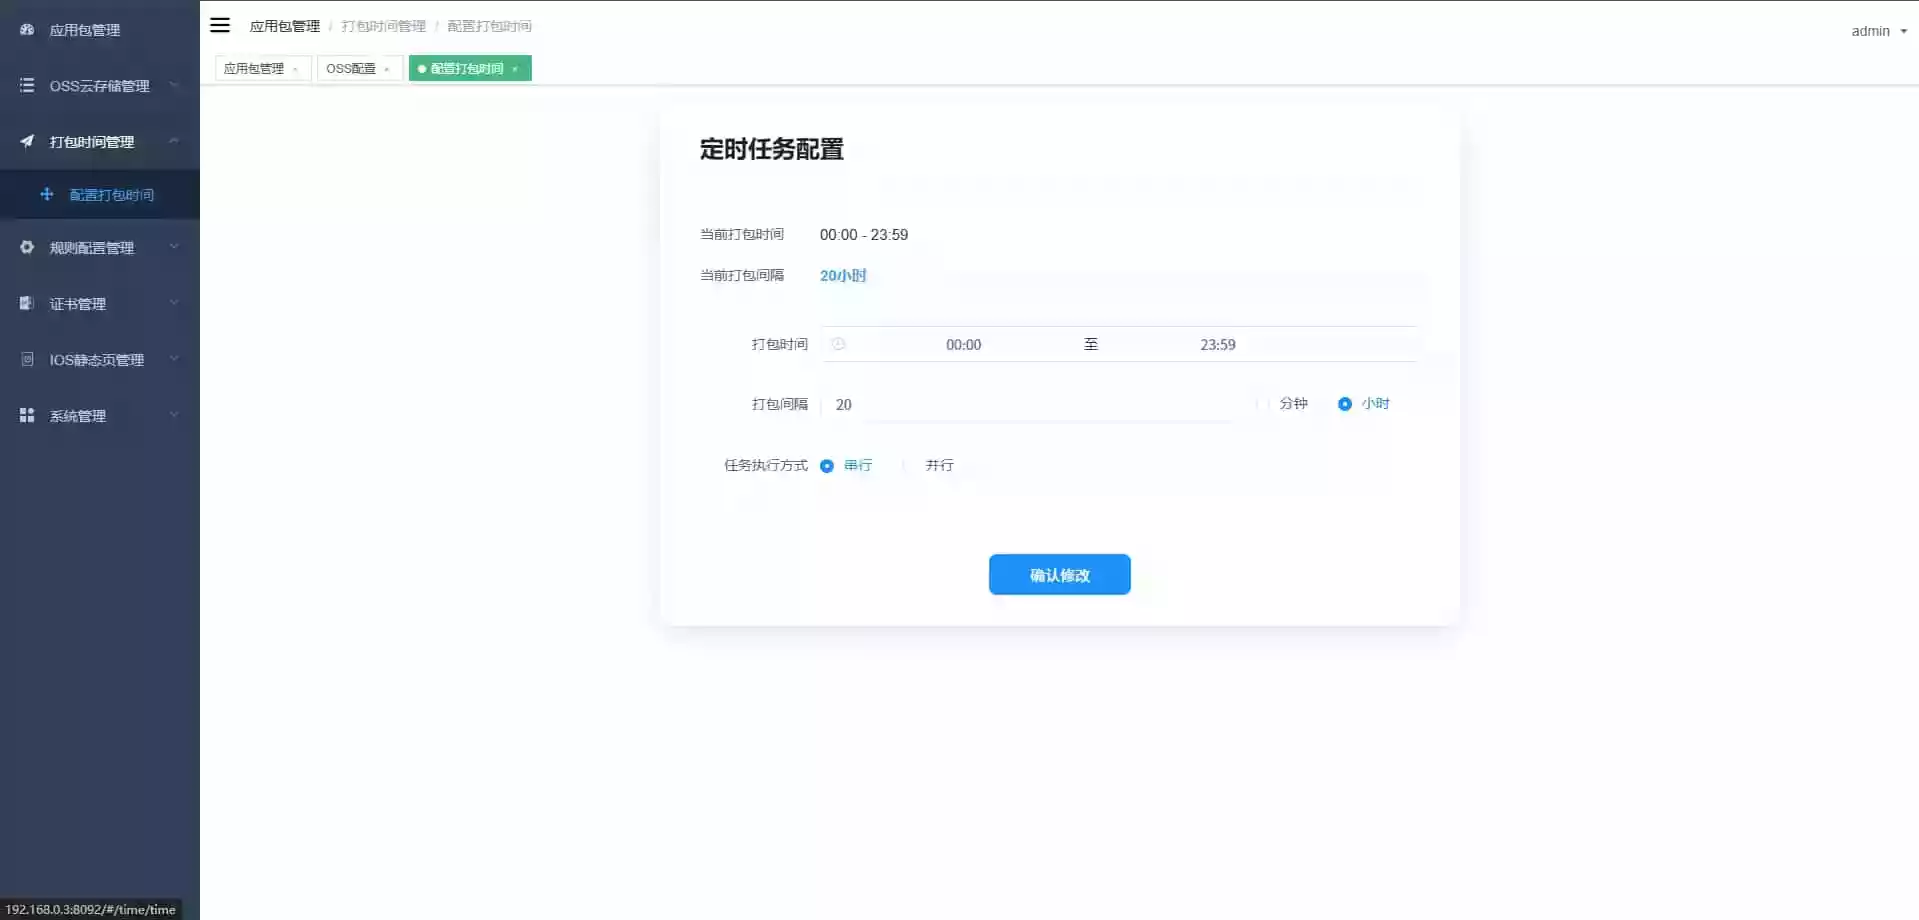Open the 应用包管理 breadcrumb link
Viewport: 1919px width, 920px height.
pos(285,26)
